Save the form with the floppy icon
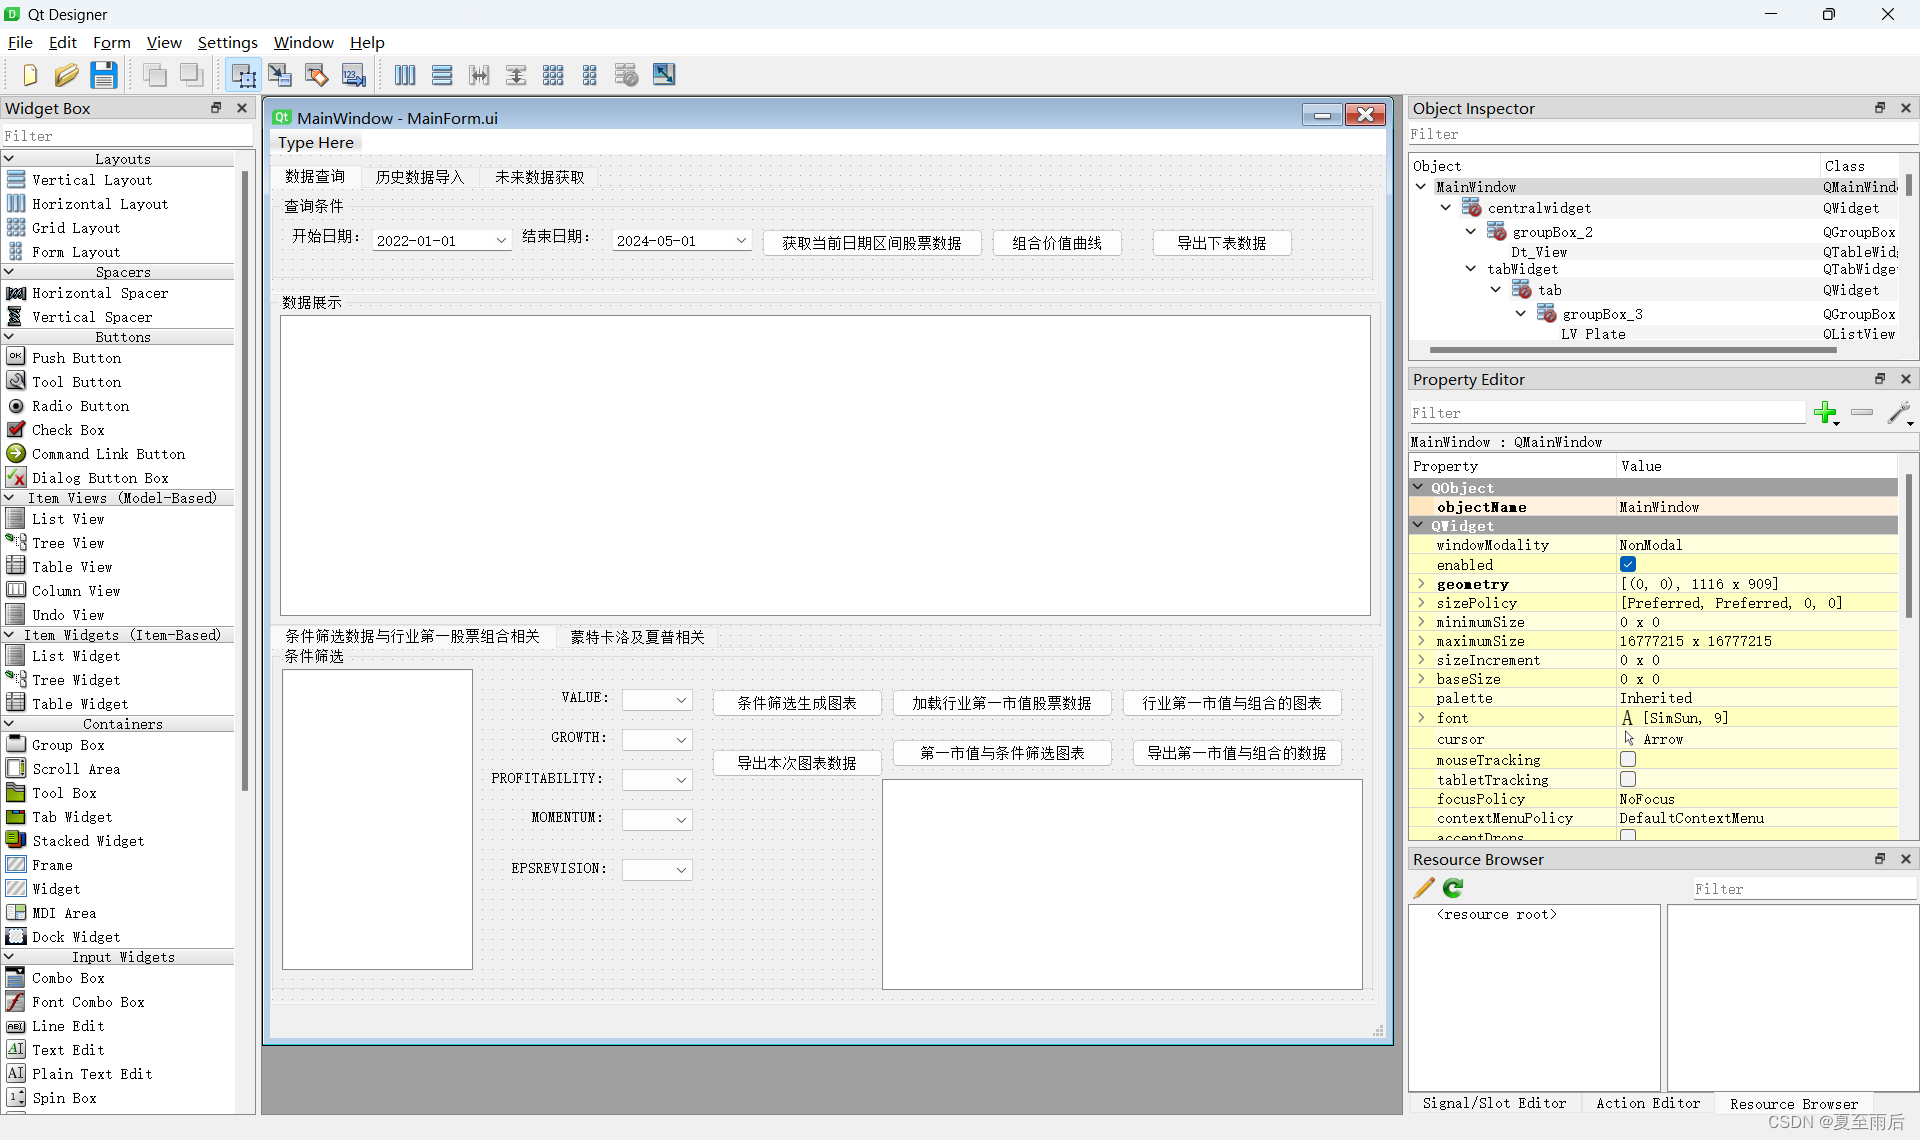 coord(103,75)
